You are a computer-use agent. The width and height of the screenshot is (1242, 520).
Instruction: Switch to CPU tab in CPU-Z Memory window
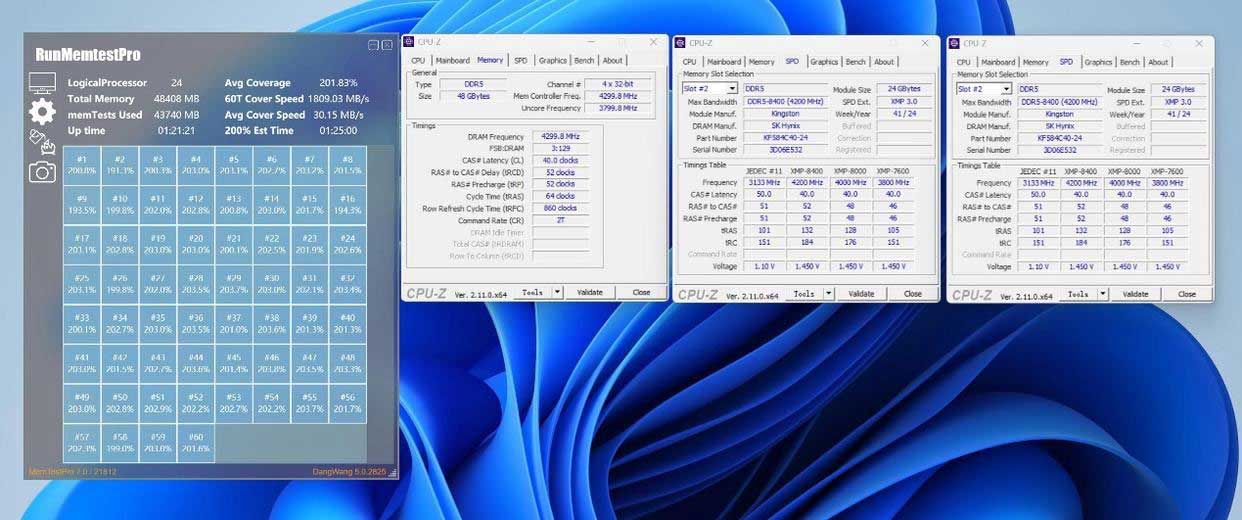[418, 60]
